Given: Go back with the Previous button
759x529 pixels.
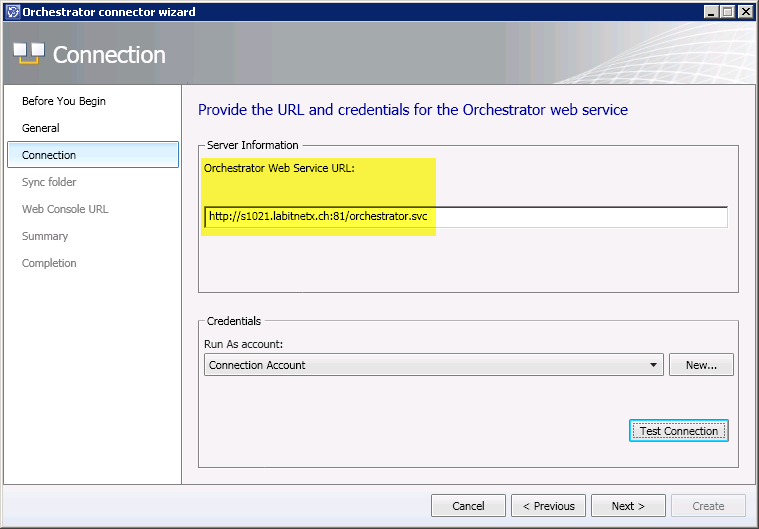Looking at the screenshot, I should [x=548, y=506].
